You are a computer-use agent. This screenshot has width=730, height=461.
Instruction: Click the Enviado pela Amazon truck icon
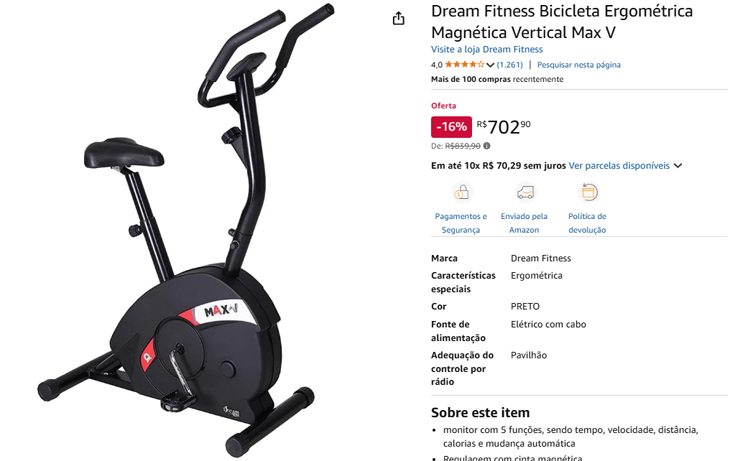pyautogui.click(x=525, y=192)
